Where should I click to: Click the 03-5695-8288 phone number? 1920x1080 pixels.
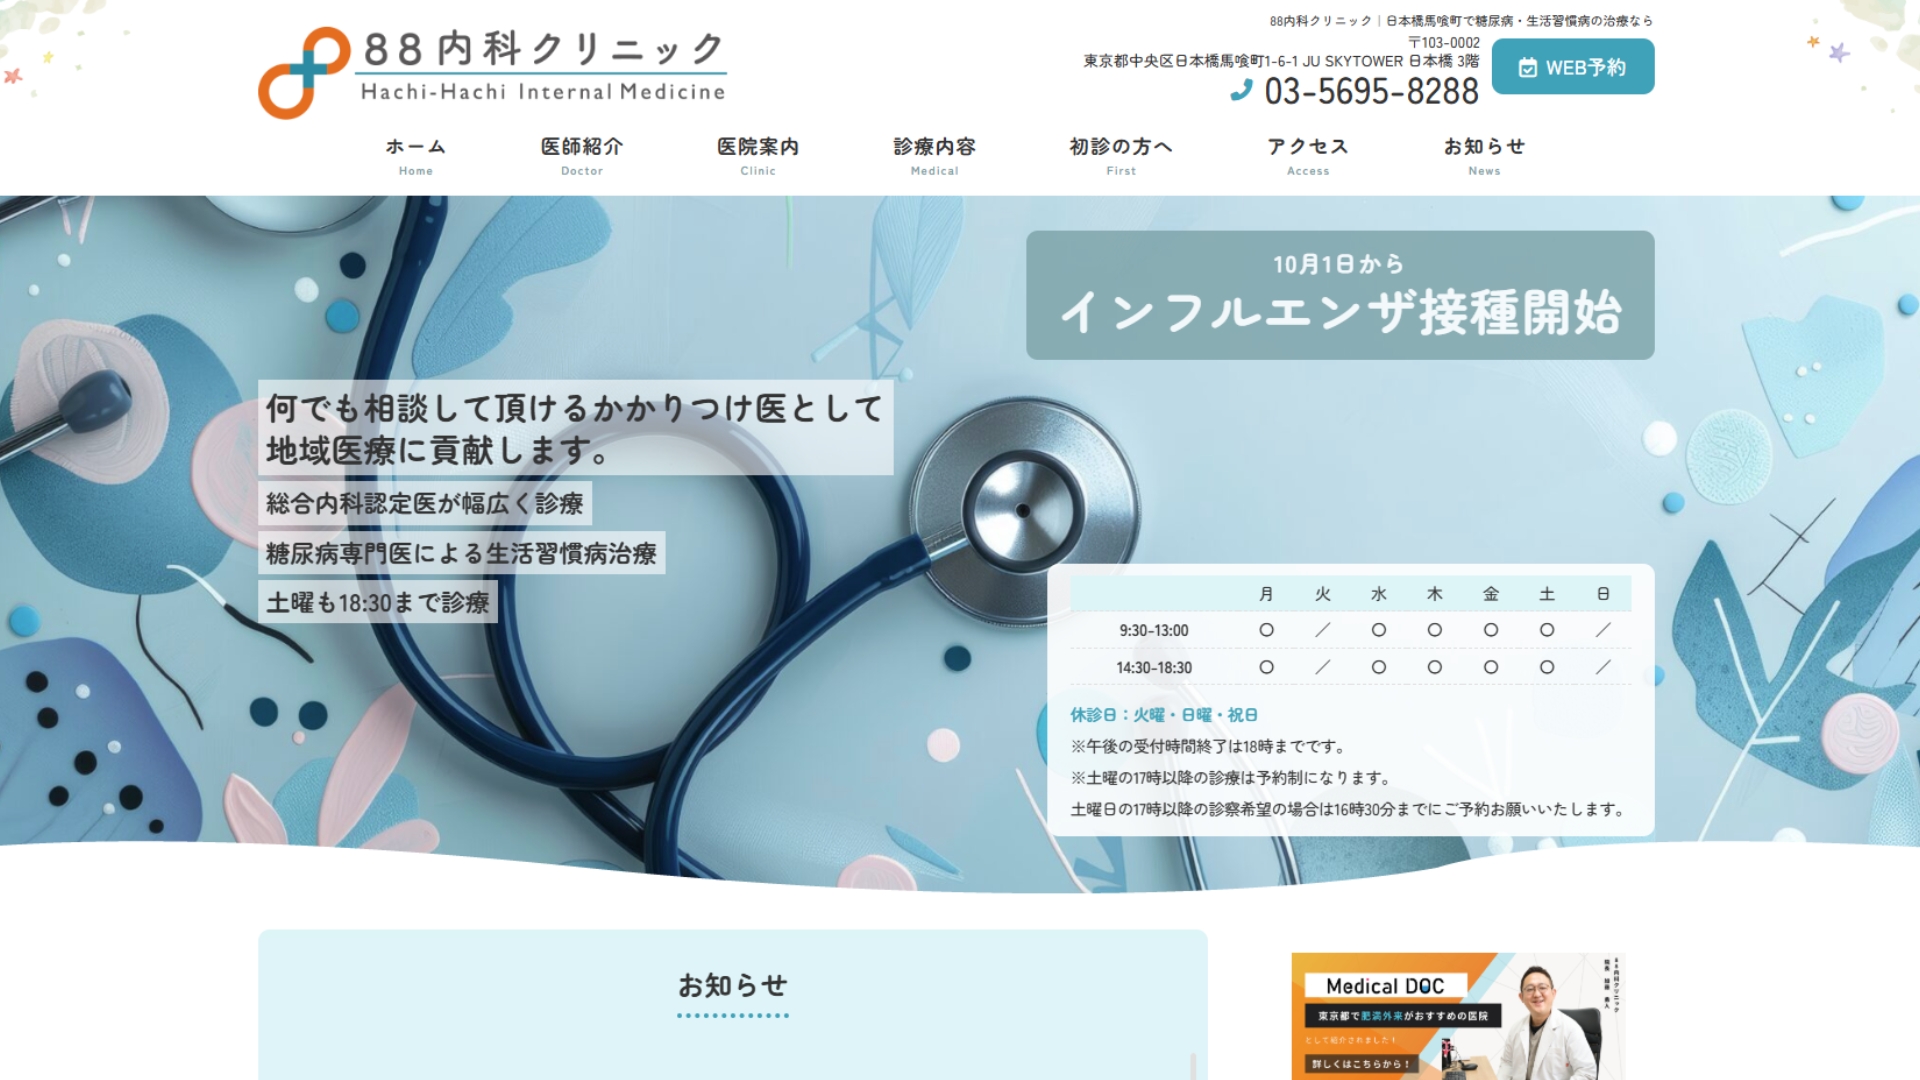[x=1371, y=92]
